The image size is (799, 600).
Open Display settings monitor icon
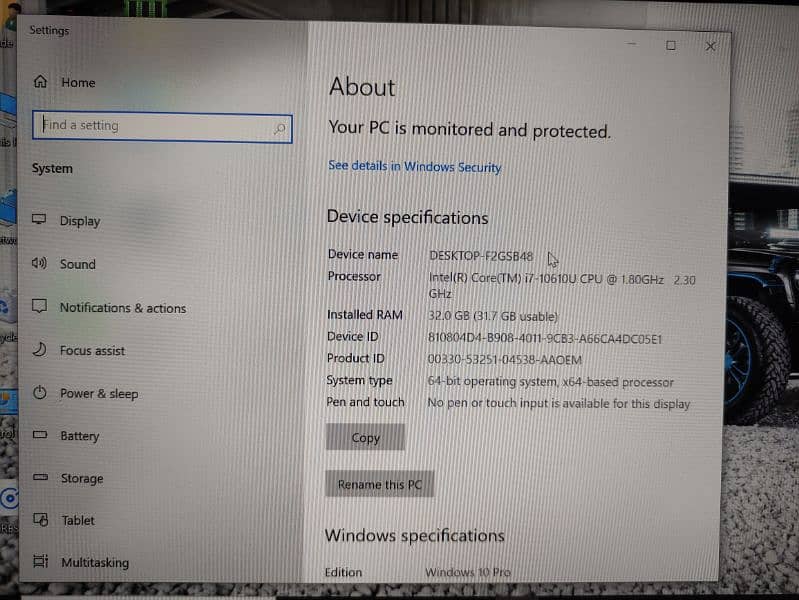[39, 220]
